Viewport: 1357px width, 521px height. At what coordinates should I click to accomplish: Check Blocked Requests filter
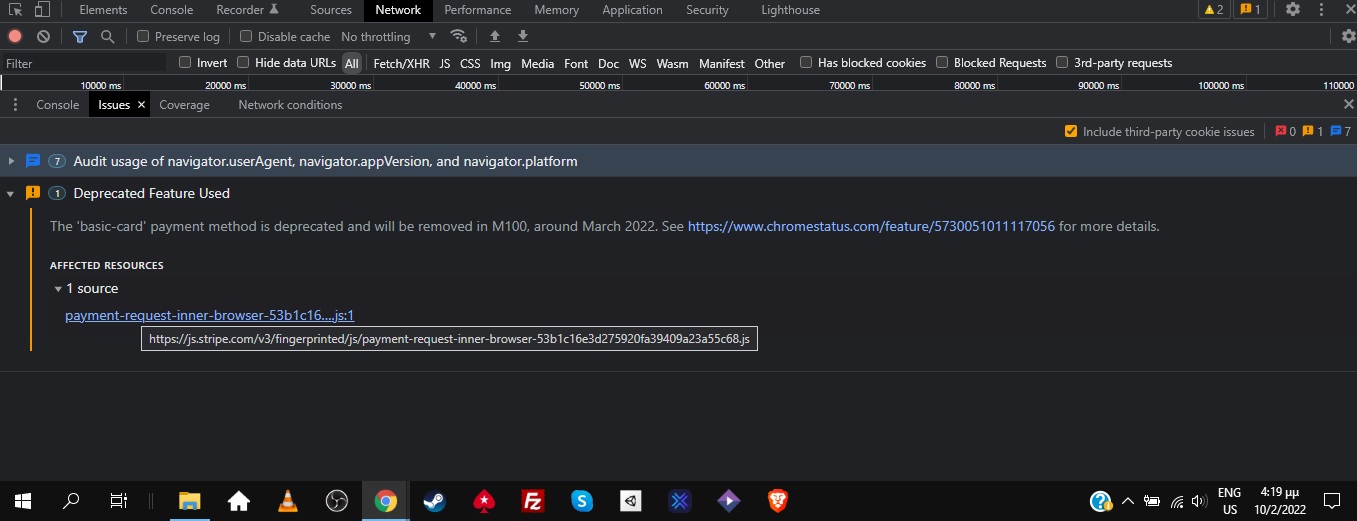point(942,62)
